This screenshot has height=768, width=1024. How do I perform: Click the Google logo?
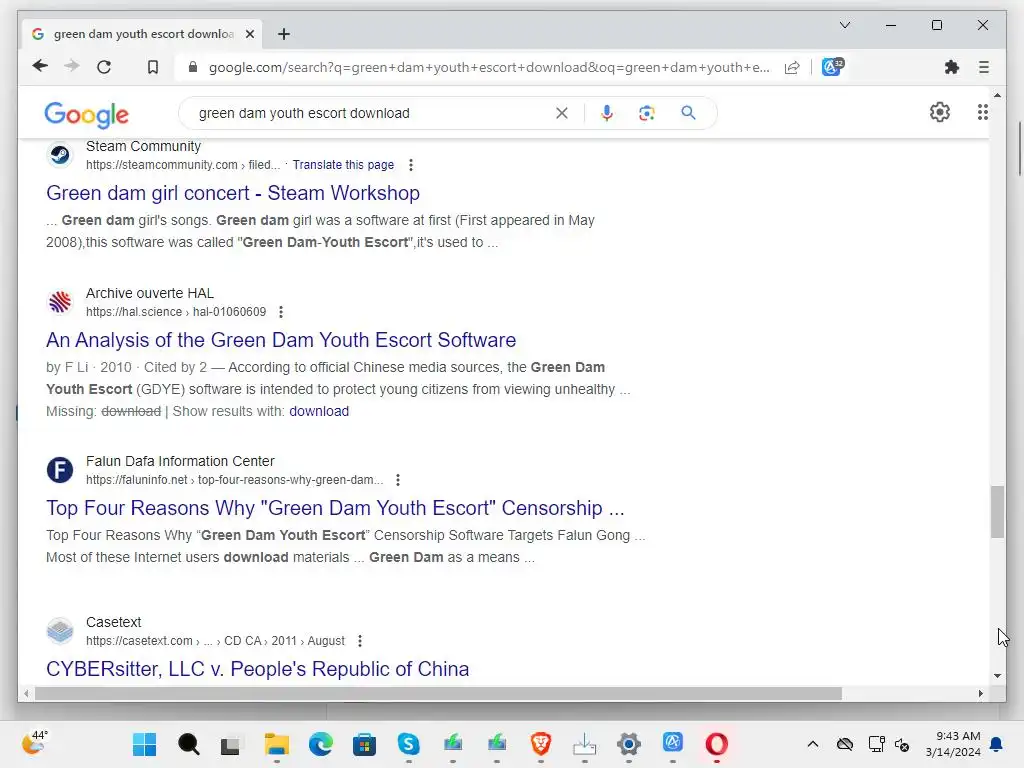[x=86, y=114]
